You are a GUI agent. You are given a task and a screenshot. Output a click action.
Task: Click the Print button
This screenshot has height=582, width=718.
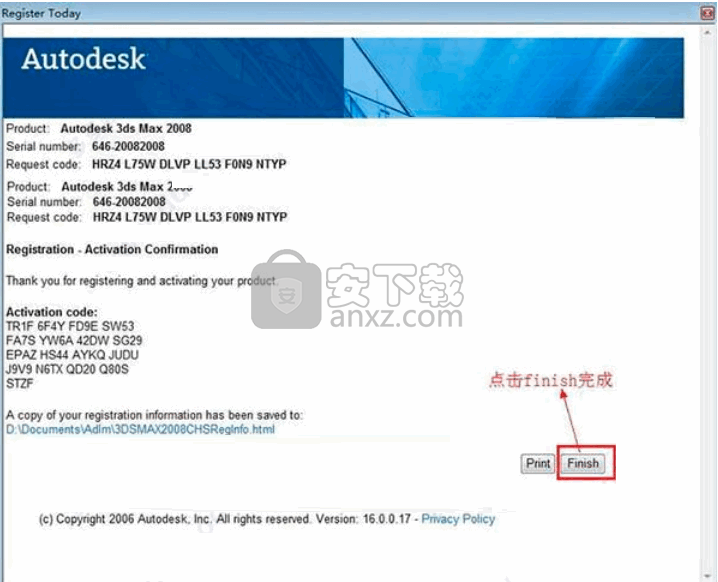click(x=538, y=463)
